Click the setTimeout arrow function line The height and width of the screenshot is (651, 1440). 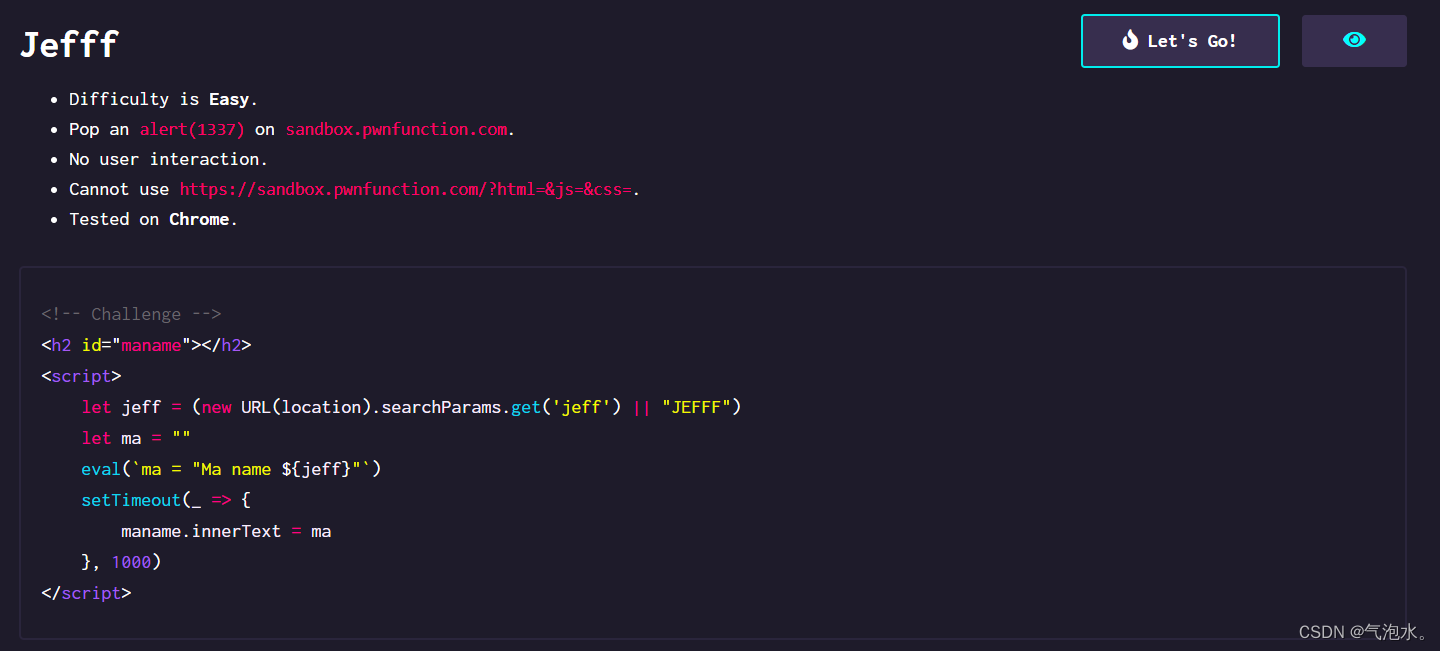click(x=166, y=500)
